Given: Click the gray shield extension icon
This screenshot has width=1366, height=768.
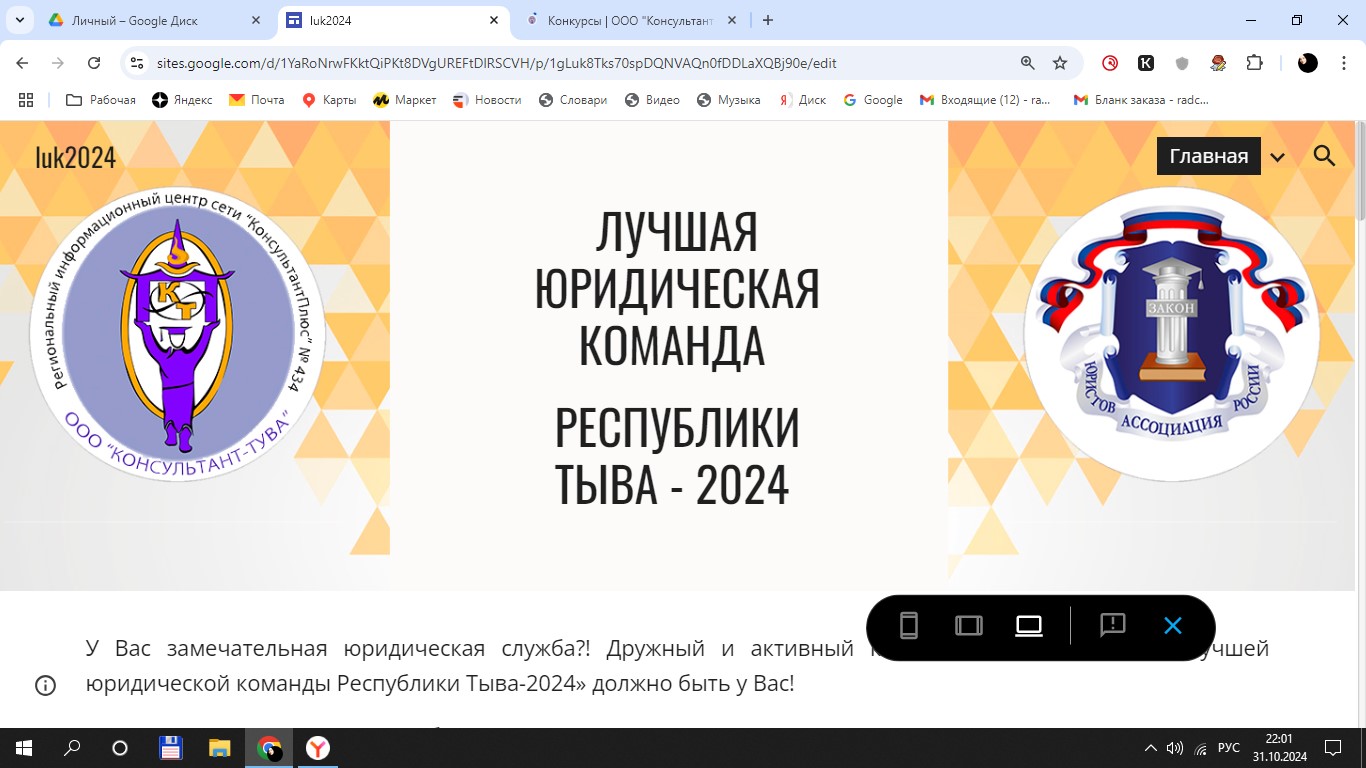Looking at the screenshot, I should click(1182, 63).
